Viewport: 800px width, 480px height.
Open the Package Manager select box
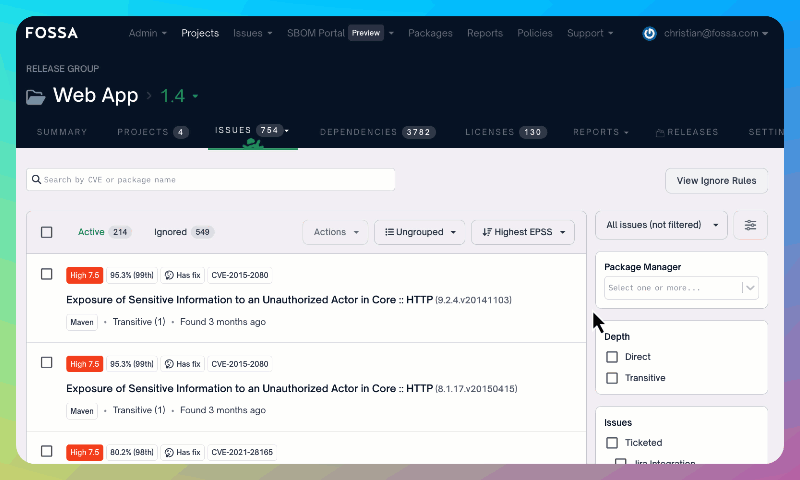tap(681, 288)
